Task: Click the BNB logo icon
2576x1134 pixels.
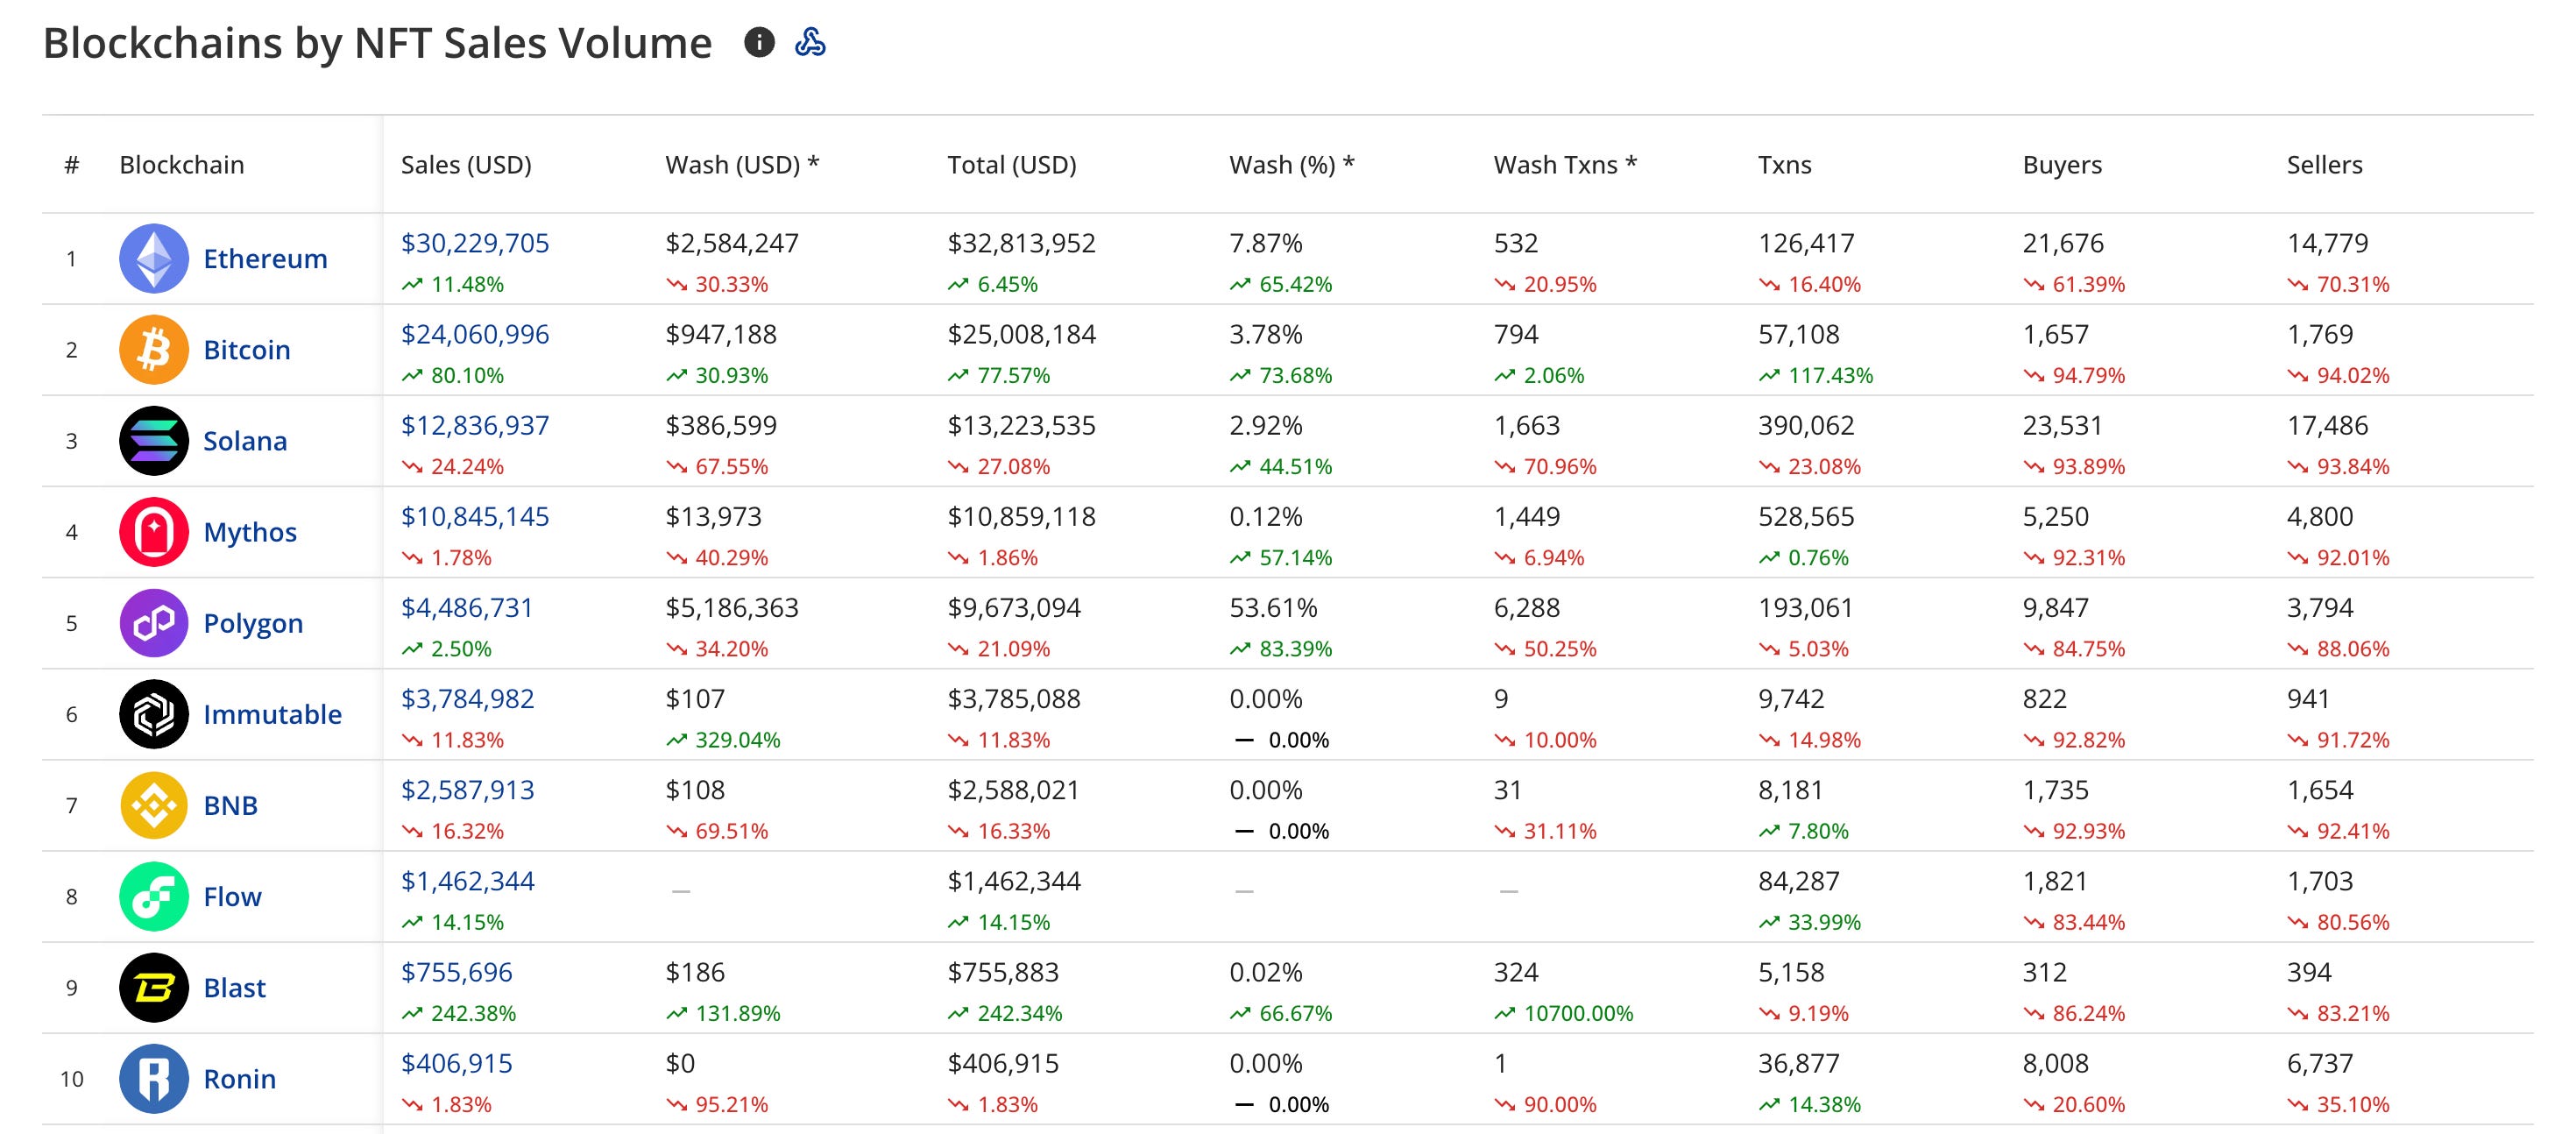Action: (154, 804)
